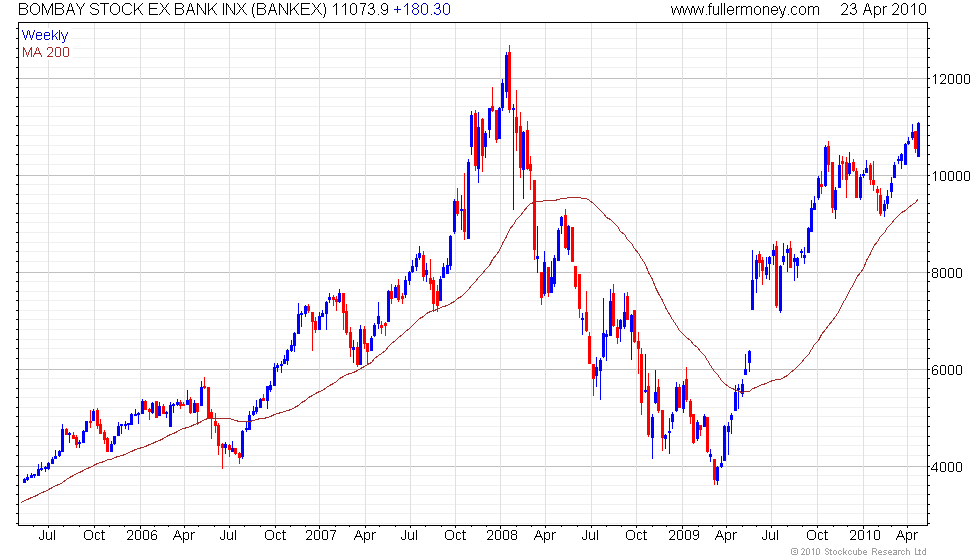This screenshot has height=560, width=980.
Task: Open the www.fullermoney.com address text
Action: (745, 9)
